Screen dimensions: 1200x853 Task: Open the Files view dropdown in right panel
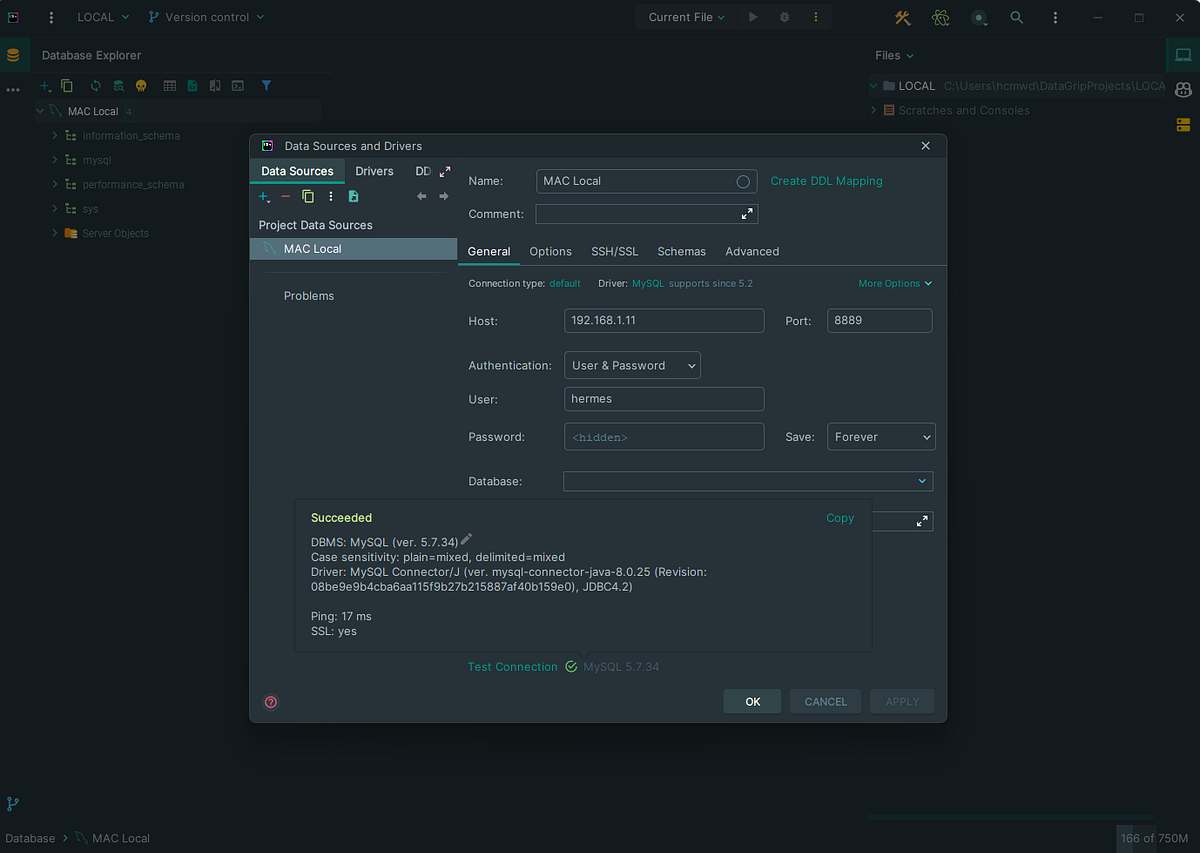(x=894, y=56)
